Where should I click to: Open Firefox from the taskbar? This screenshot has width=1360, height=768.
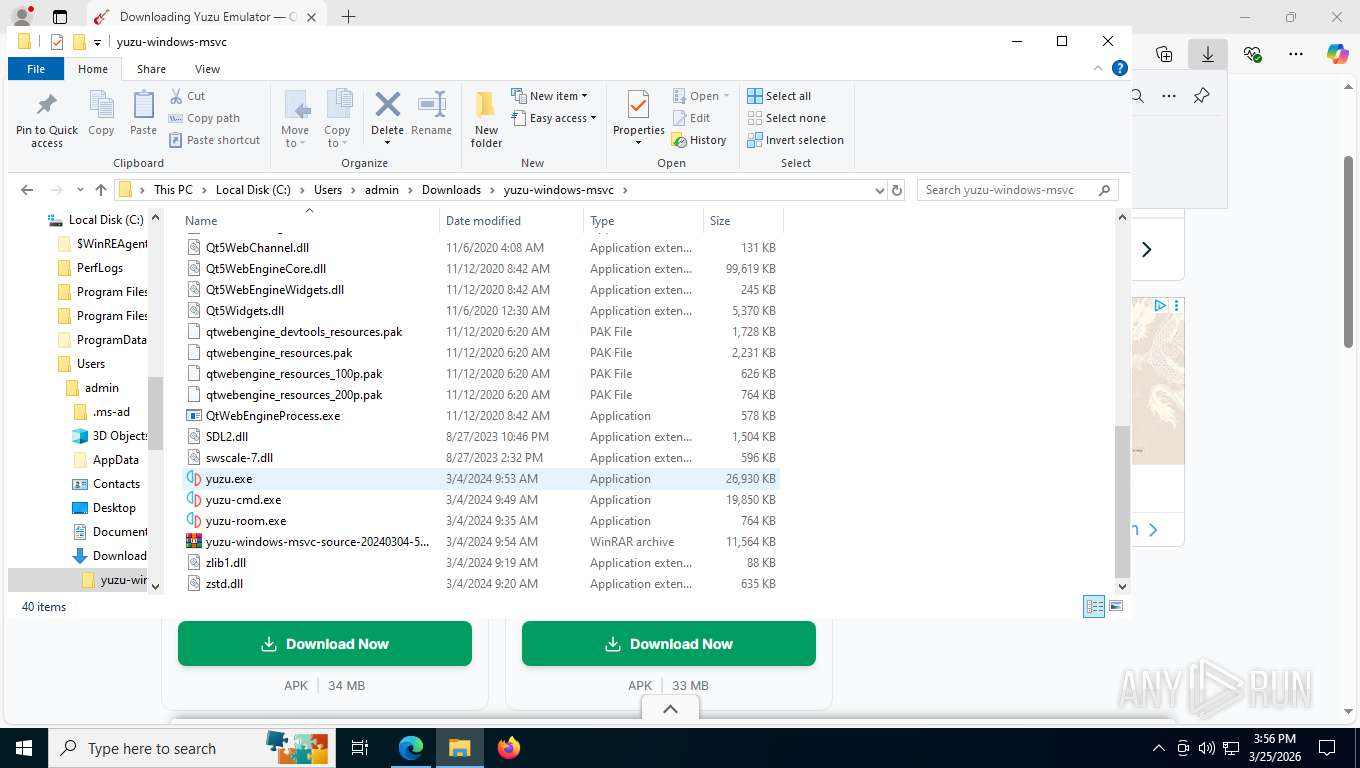coord(509,747)
